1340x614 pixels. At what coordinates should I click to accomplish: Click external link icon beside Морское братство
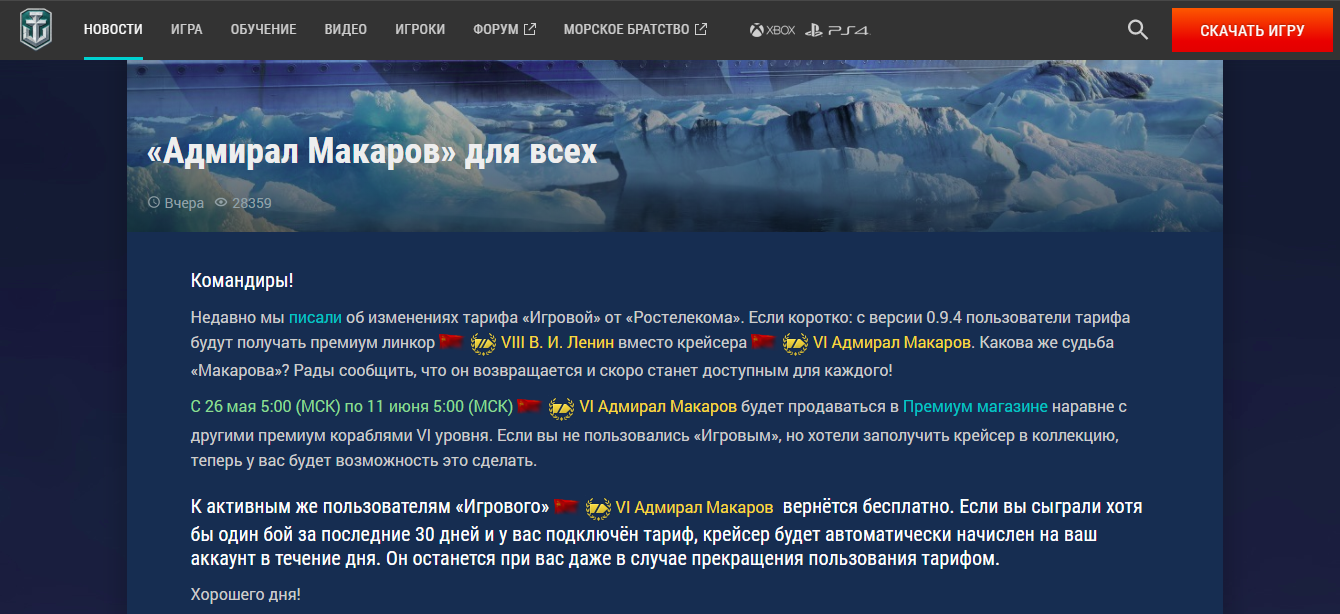[x=701, y=30]
